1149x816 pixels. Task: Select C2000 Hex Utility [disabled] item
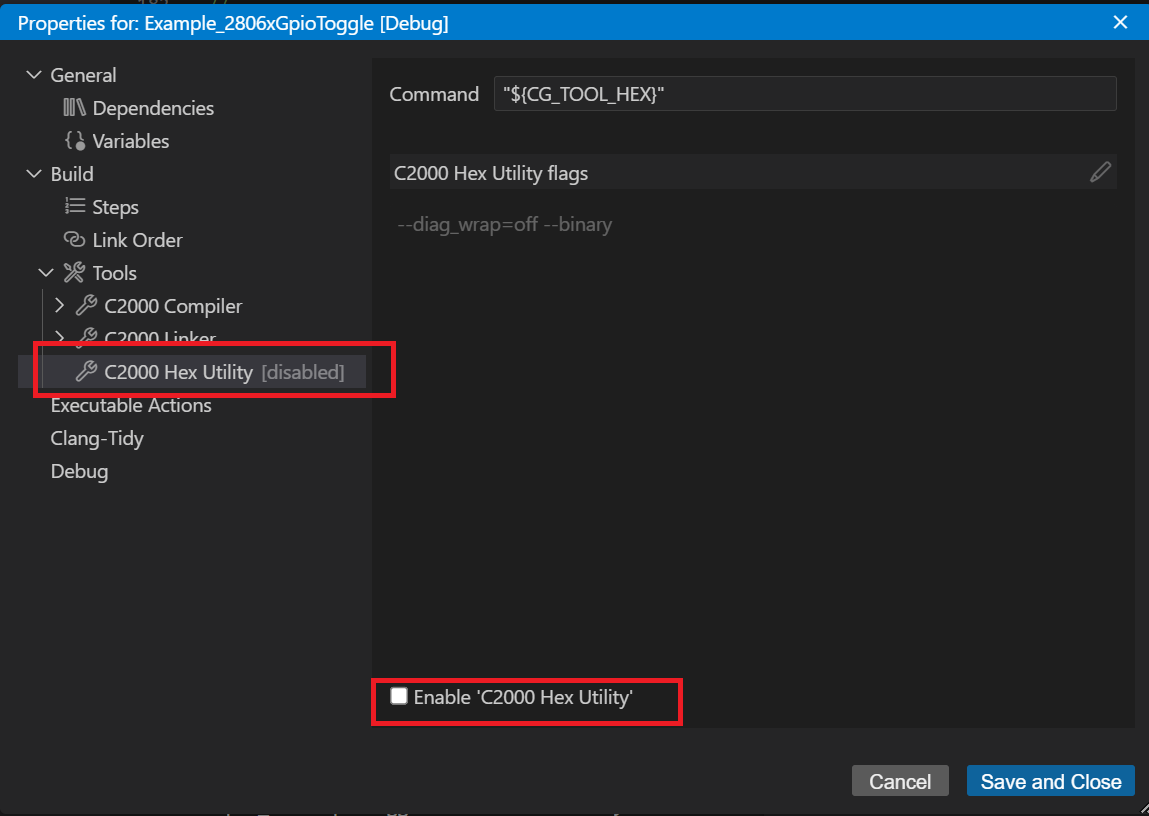click(x=192, y=371)
